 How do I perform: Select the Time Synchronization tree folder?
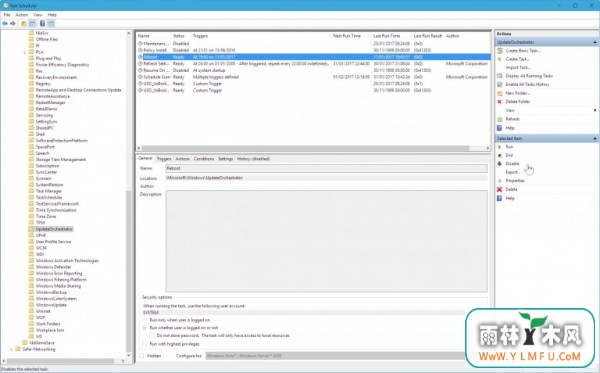point(56,210)
